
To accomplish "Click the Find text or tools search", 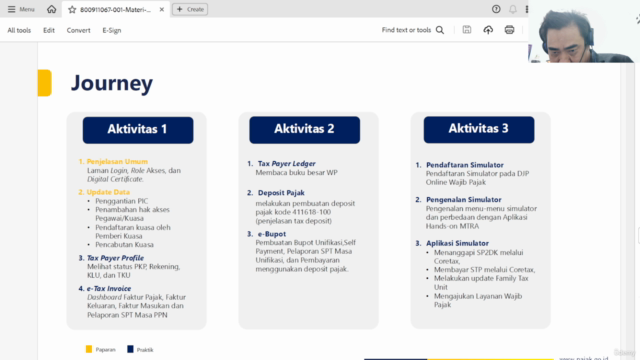I will 413,30.
